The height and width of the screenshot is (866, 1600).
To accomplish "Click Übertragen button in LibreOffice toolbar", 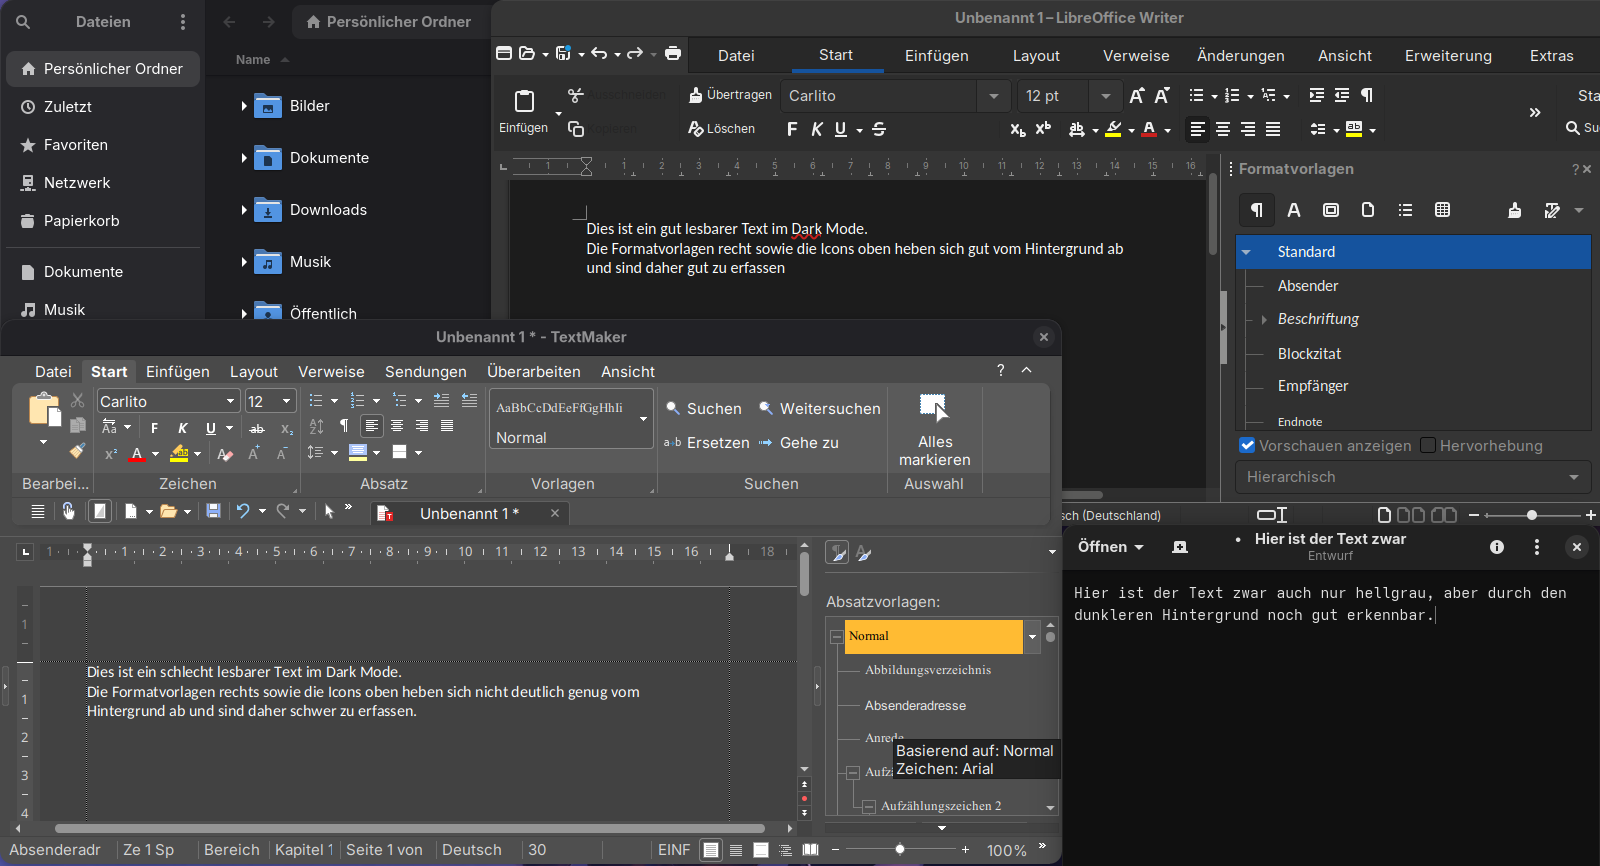I will click(730, 95).
